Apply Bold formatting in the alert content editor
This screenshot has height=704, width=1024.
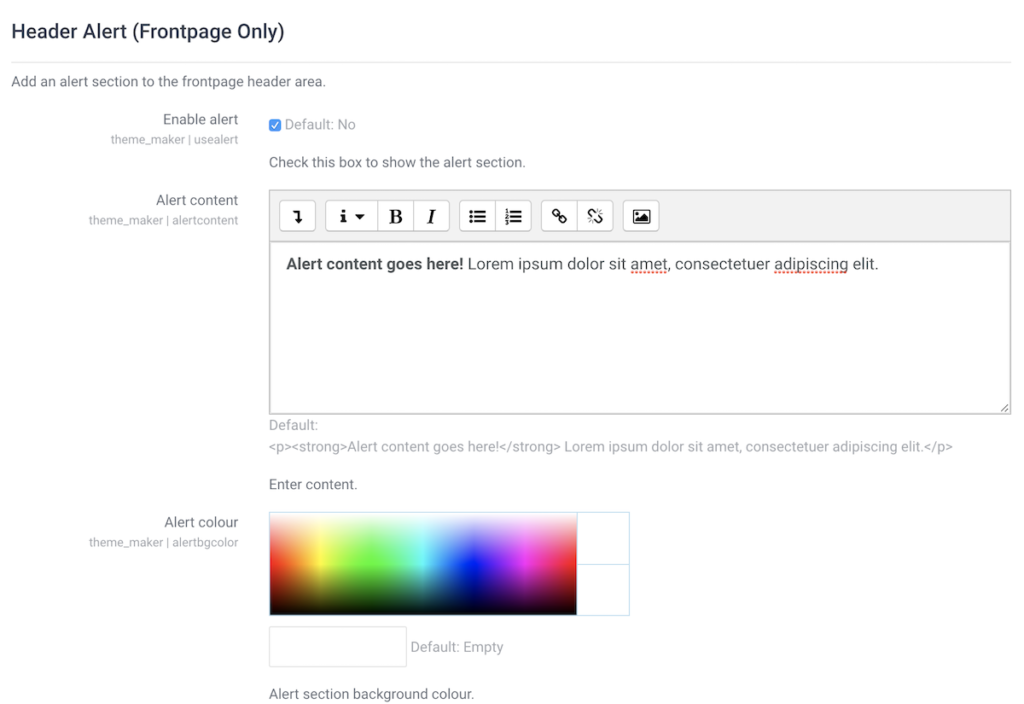tap(395, 215)
